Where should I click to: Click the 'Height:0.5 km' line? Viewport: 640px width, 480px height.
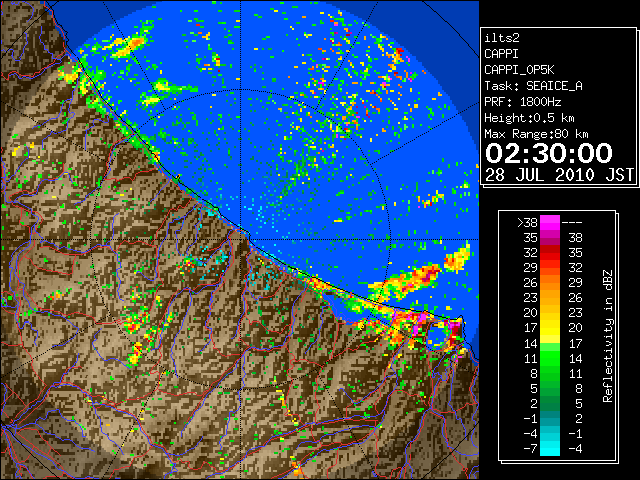(x=529, y=118)
